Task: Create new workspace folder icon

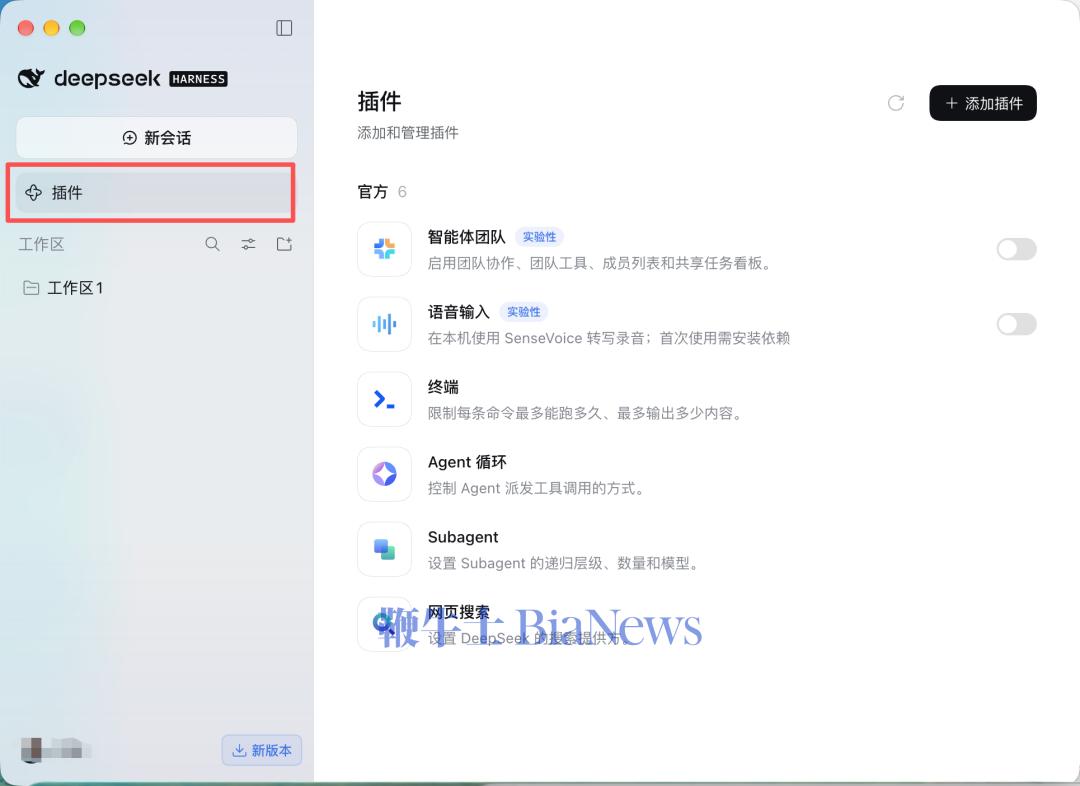Action: (x=284, y=244)
